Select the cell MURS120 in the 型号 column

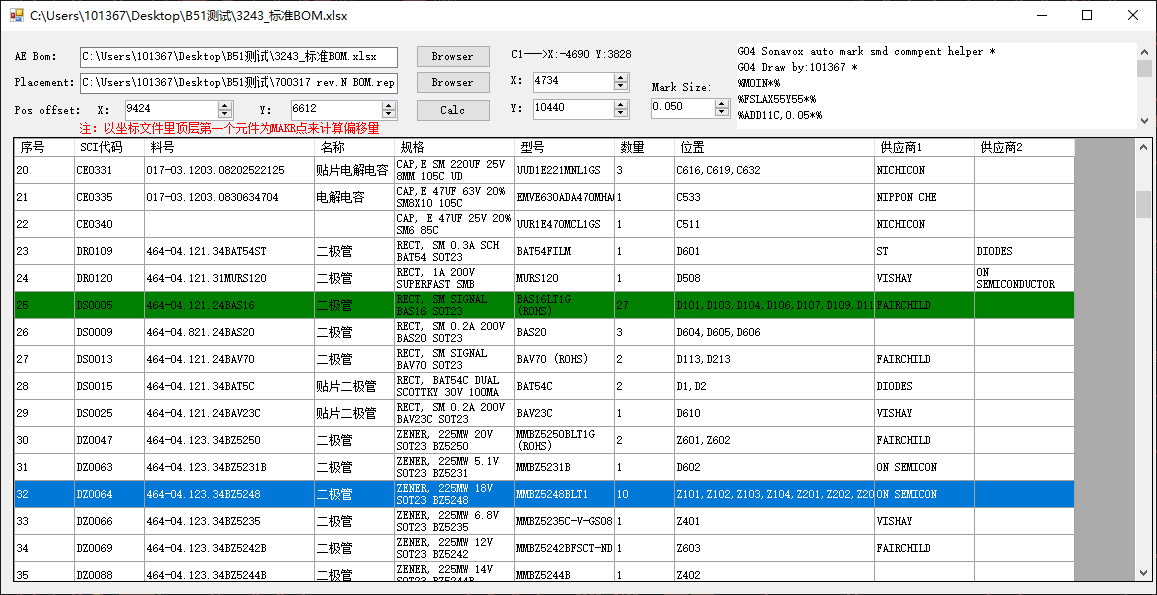(x=564, y=278)
